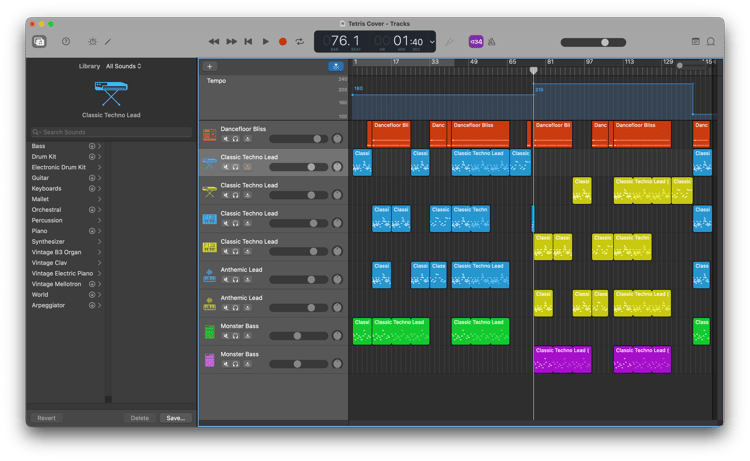
Task: Click the Revert button
Action: pyautogui.click(x=46, y=418)
